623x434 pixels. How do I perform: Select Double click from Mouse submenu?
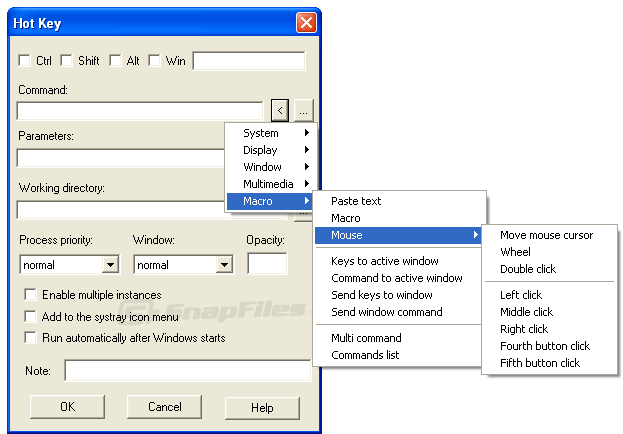(x=528, y=269)
